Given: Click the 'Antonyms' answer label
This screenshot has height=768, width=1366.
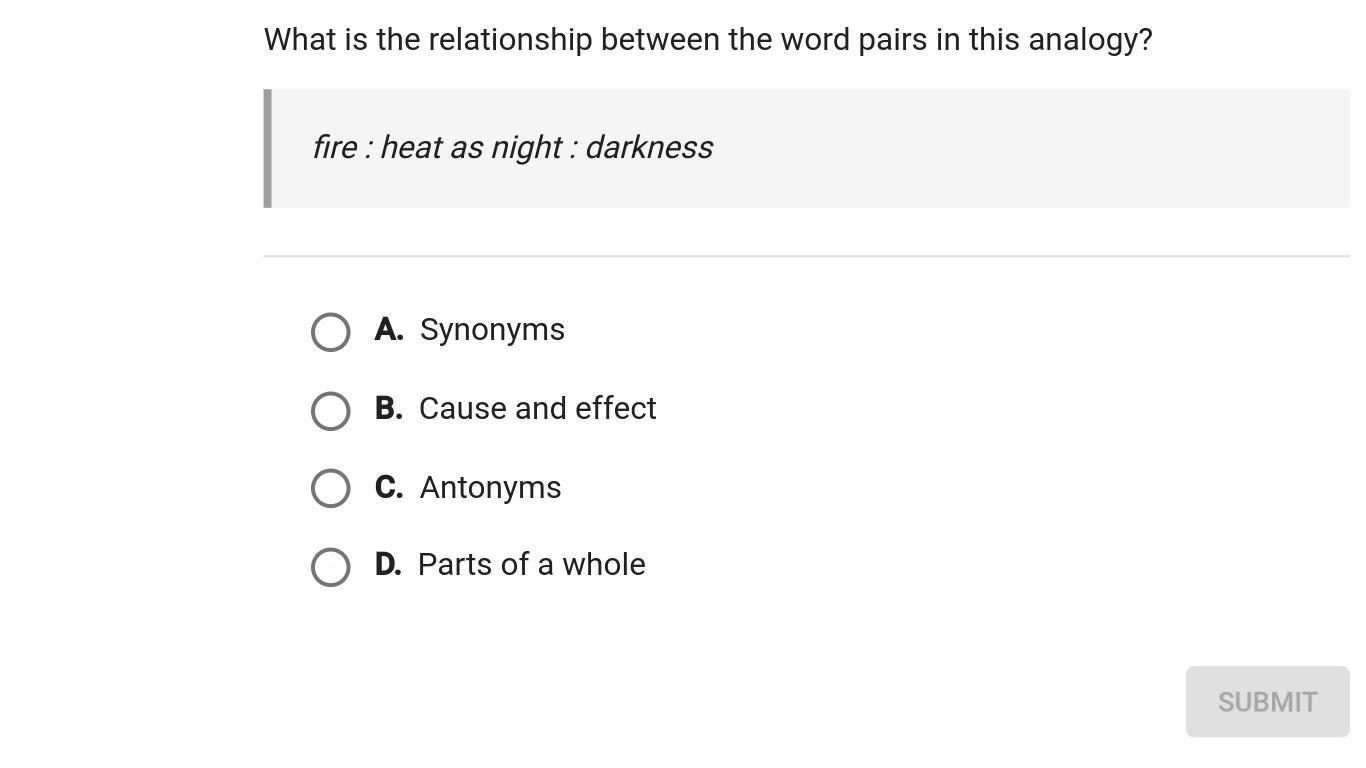Looking at the screenshot, I should 490,488.
